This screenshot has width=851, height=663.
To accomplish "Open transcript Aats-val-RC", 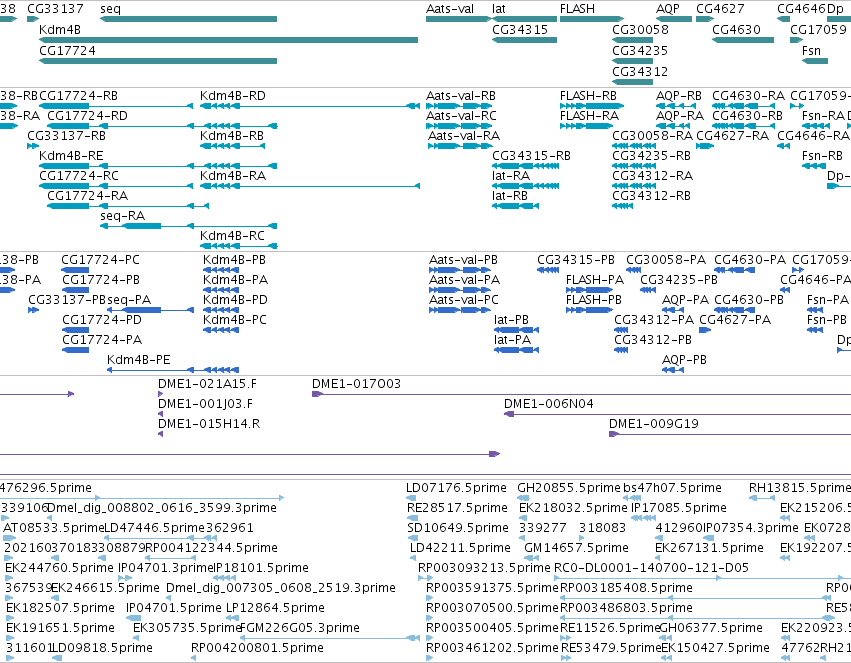I will tap(461, 116).
